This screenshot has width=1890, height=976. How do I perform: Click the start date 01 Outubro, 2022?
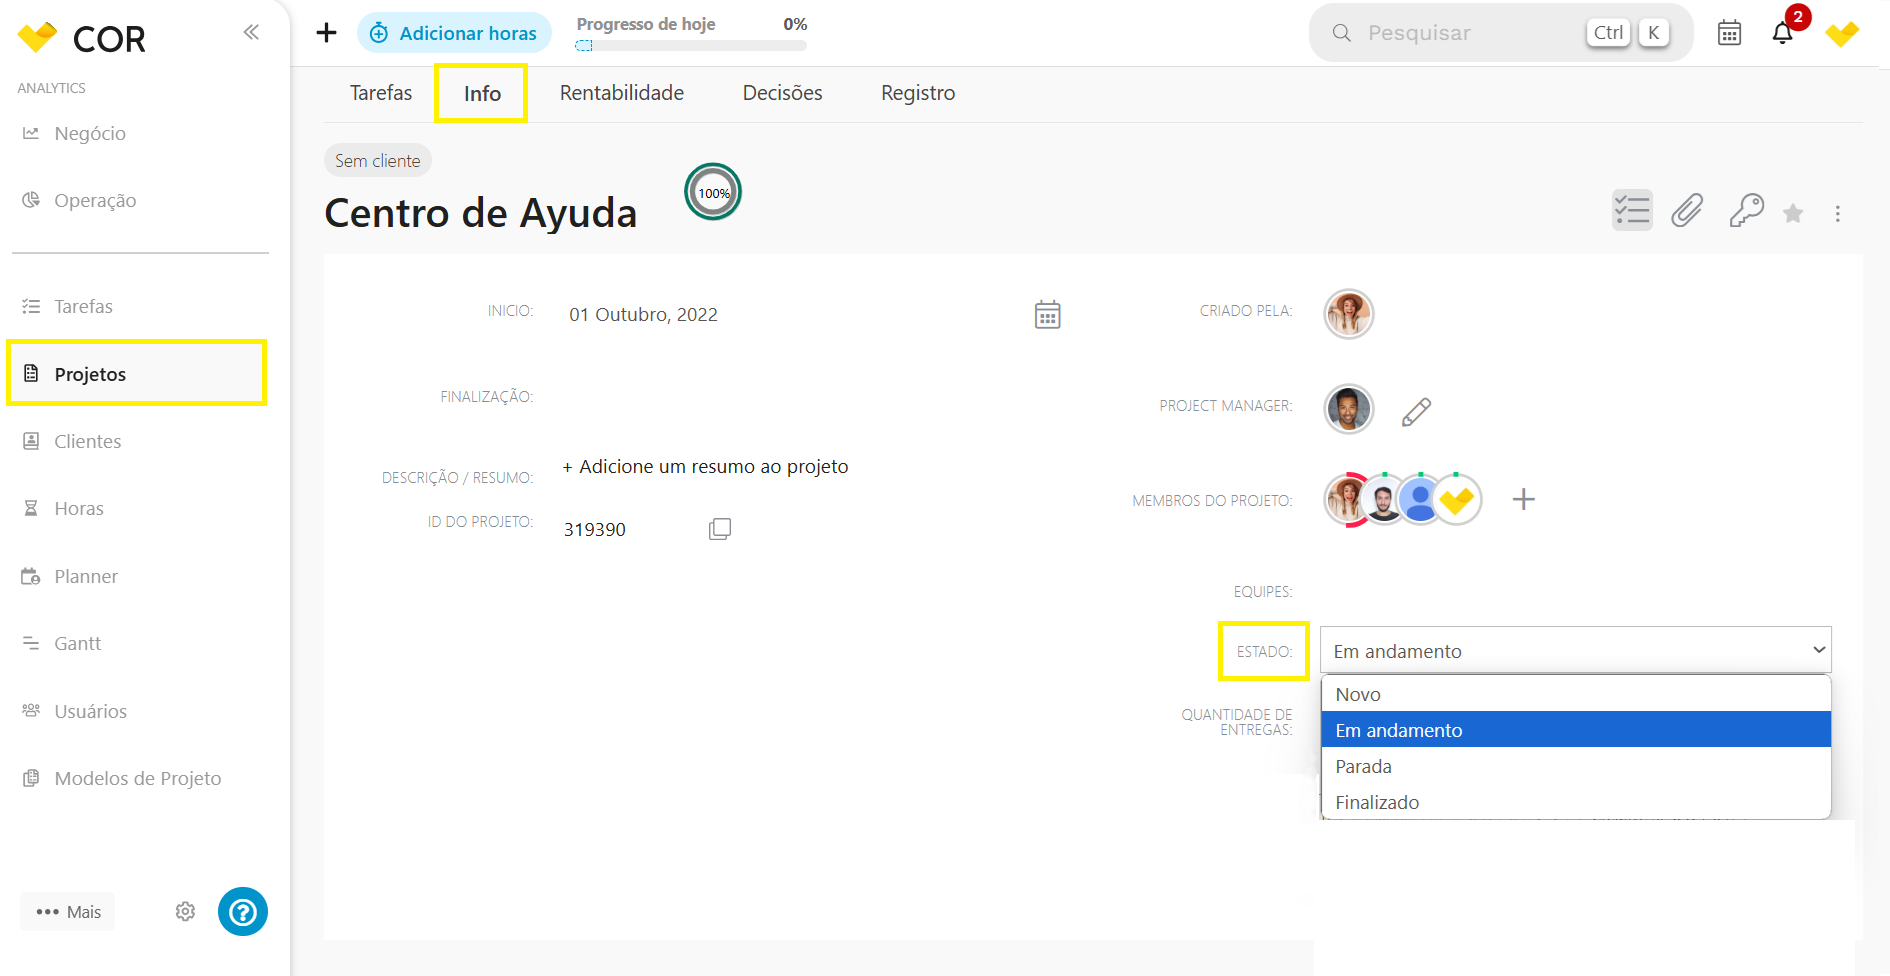[x=644, y=314]
